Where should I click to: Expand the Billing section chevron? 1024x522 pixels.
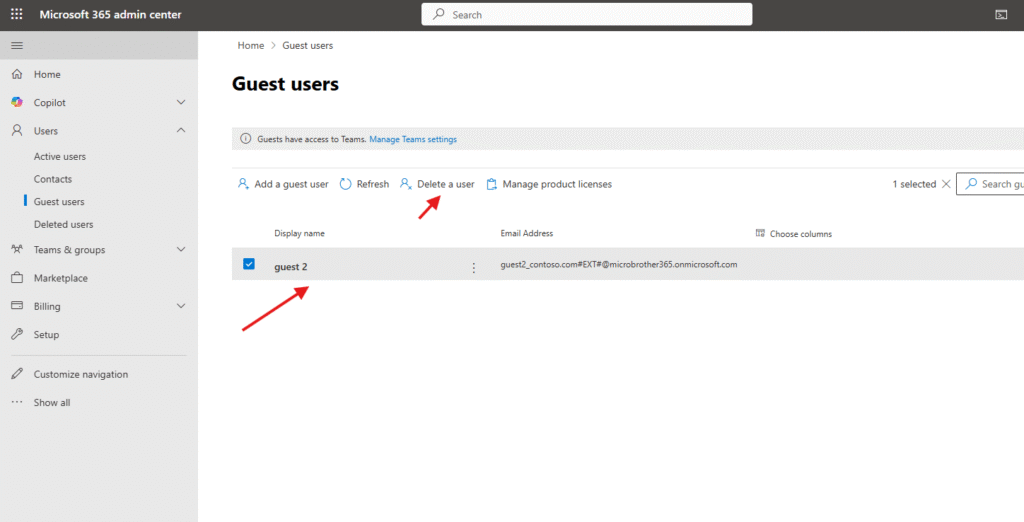[181, 306]
